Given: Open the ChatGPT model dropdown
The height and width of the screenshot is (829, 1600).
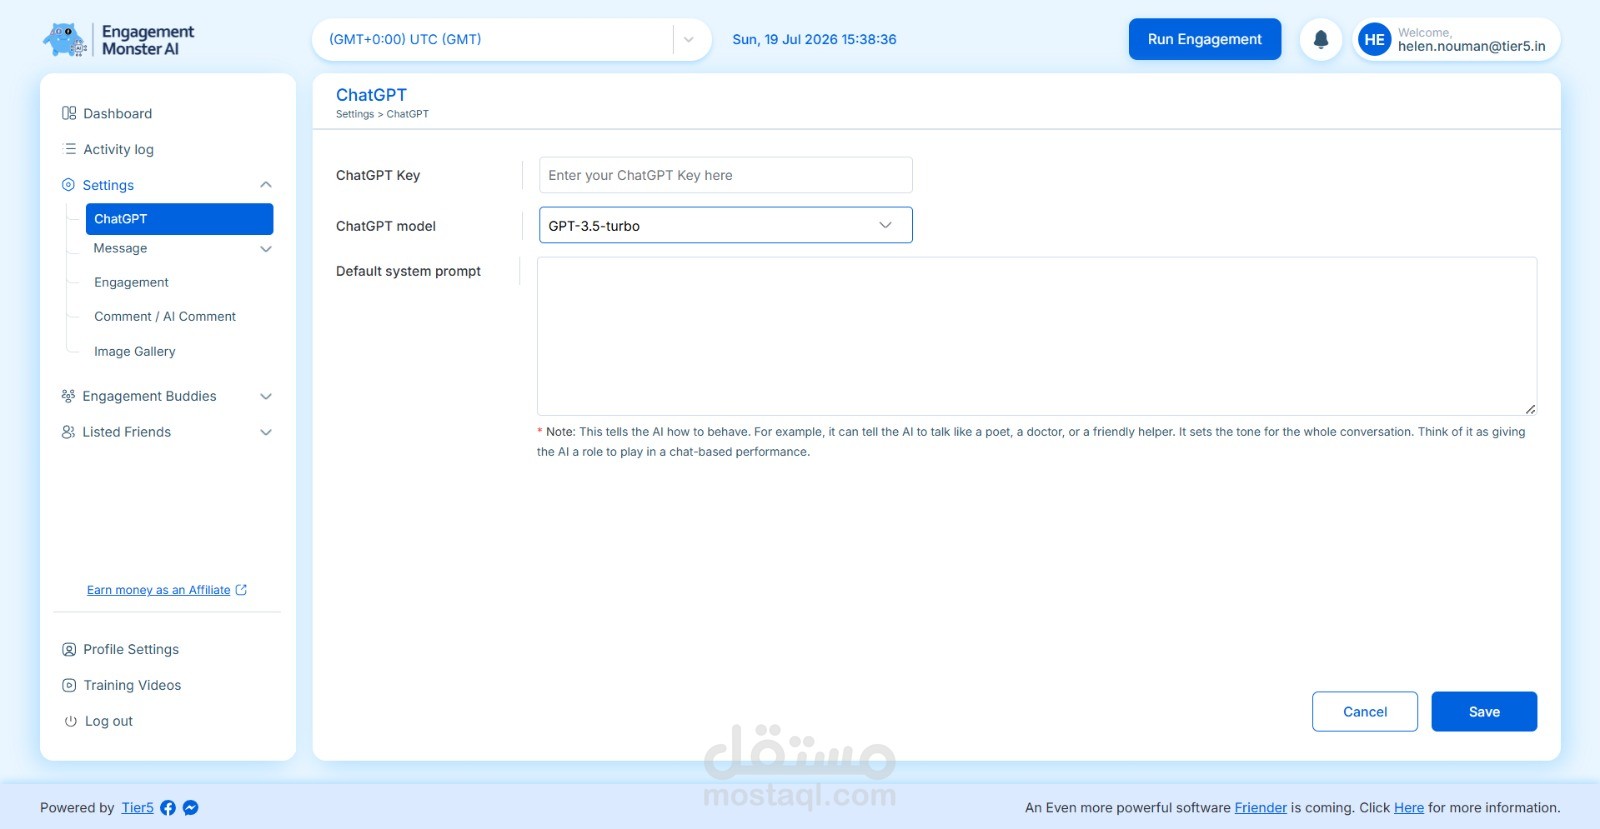Looking at the screenshot, I should 726,225.
